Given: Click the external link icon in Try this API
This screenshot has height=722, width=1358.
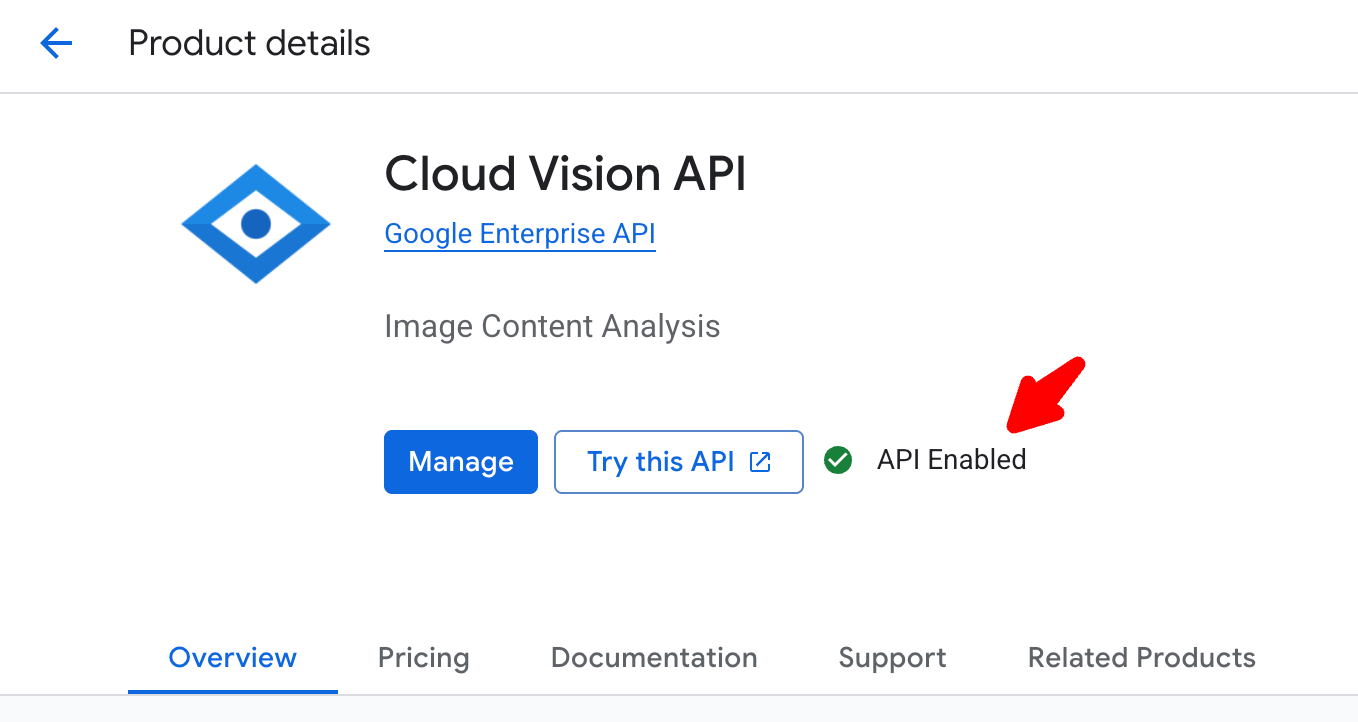Looking at the screenshot, I should [761, 462].
